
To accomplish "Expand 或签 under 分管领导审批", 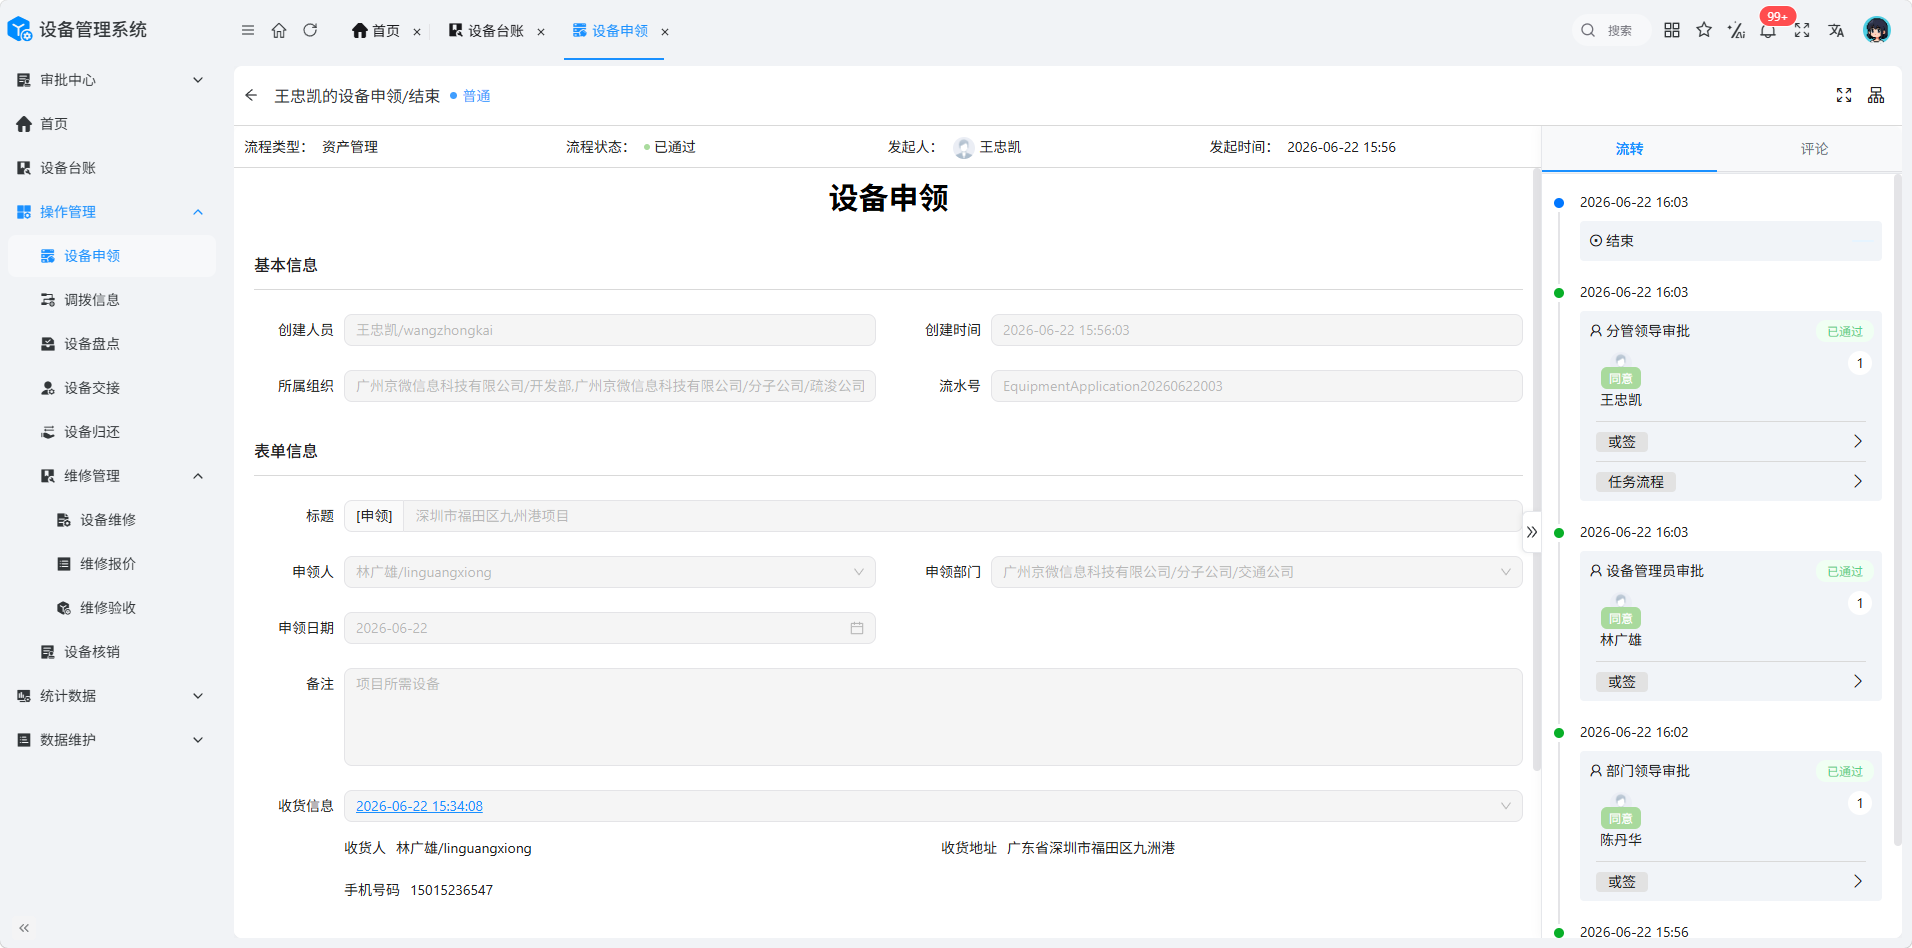I will click(x=1731, y=442).
